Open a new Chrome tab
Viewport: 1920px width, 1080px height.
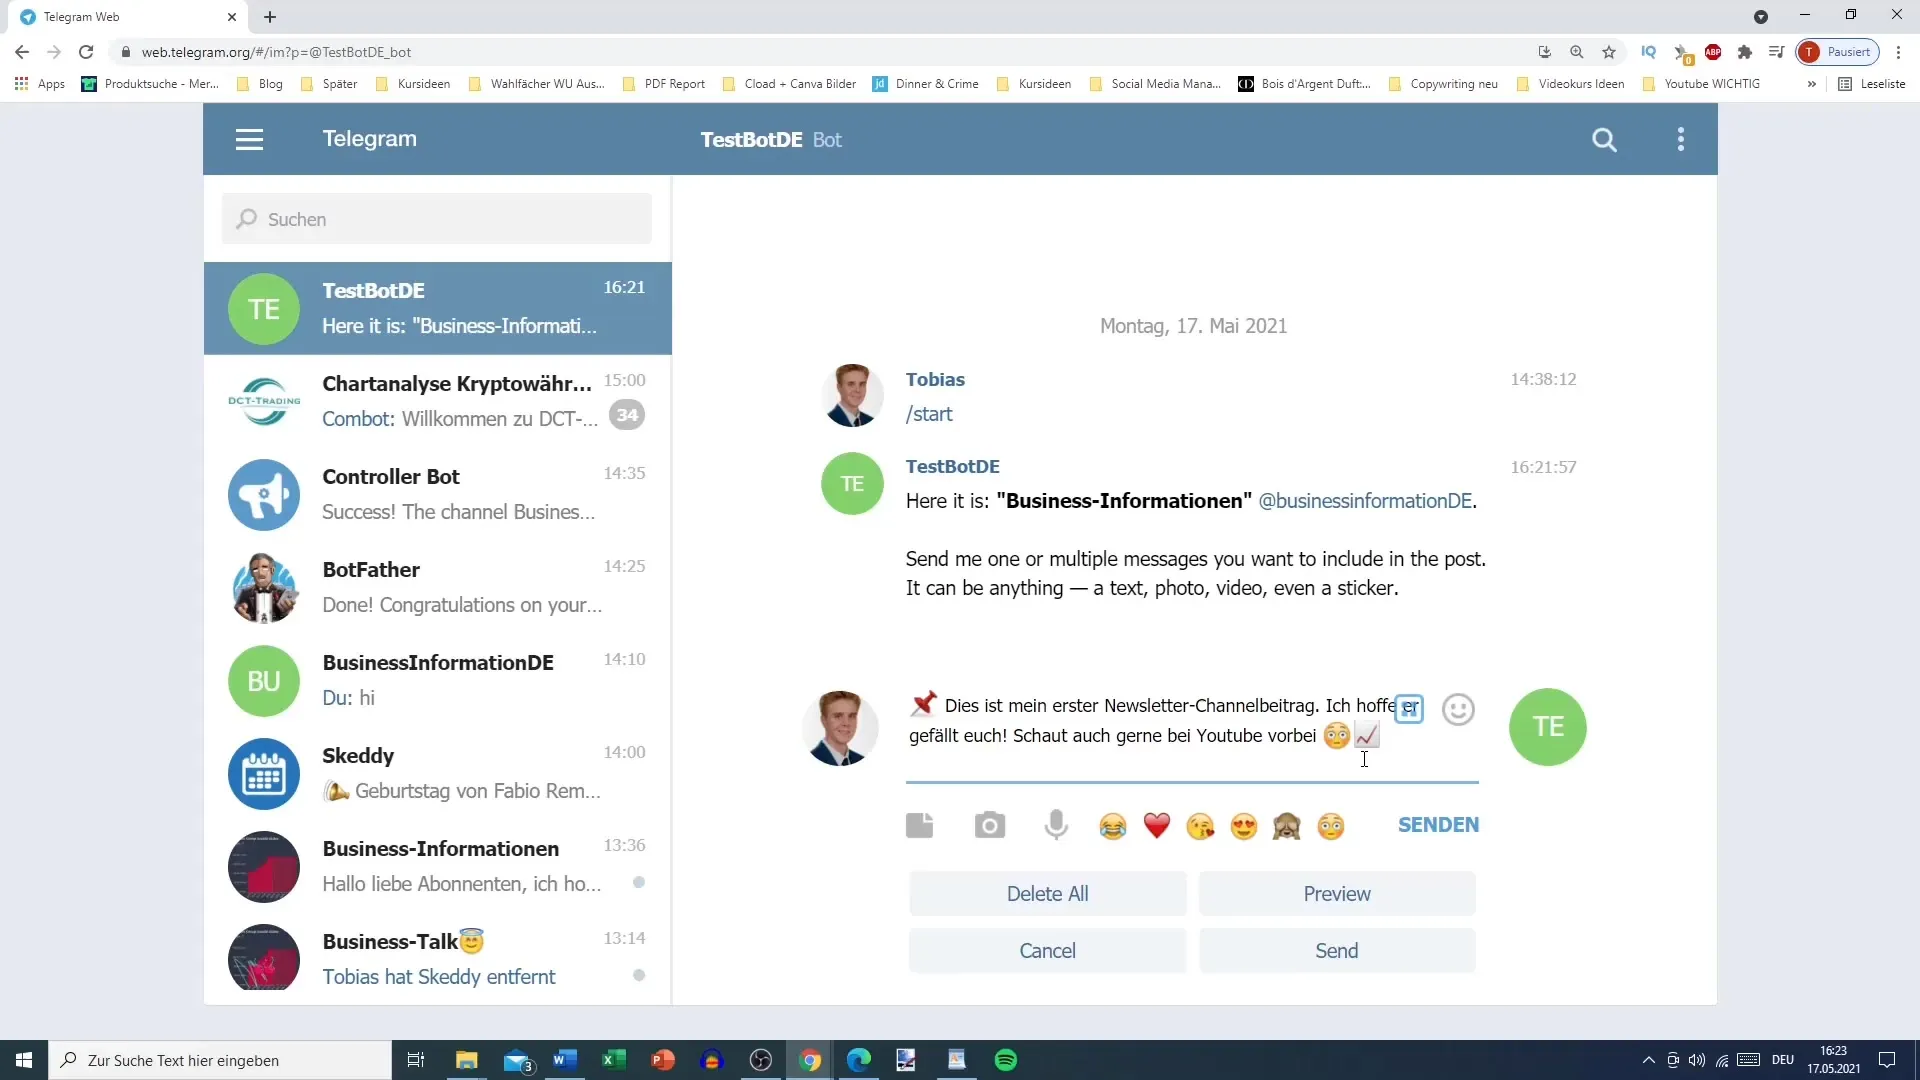[270, 17]
